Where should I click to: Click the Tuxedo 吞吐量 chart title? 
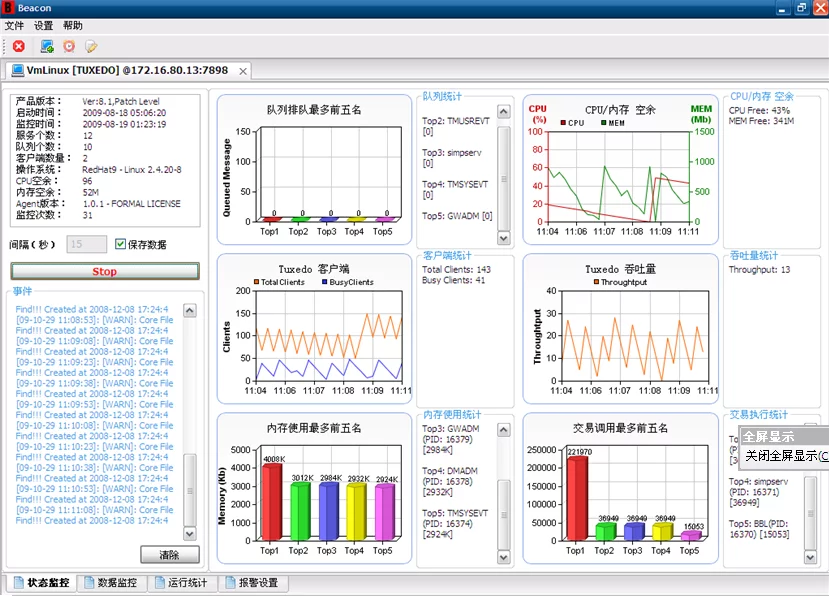tap(620, 269)
